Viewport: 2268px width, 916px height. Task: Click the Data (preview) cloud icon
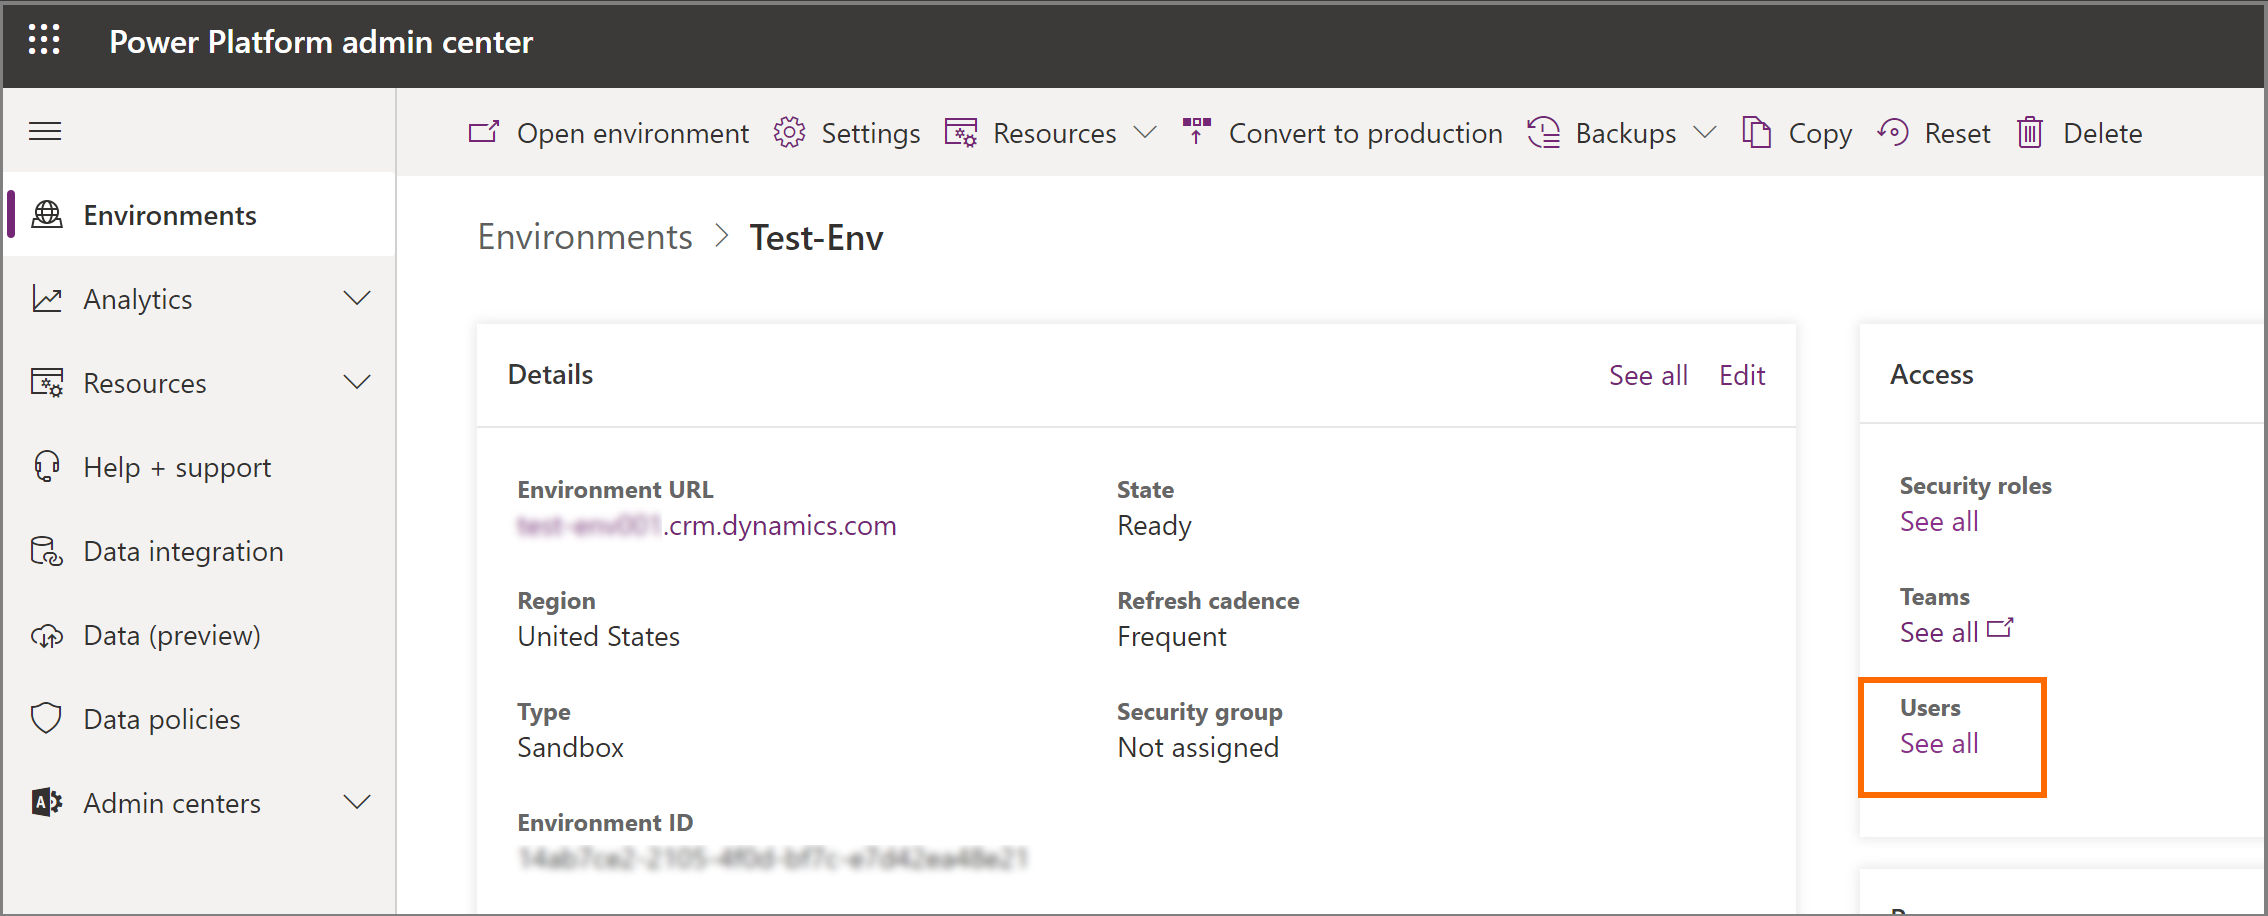[47, 636]
